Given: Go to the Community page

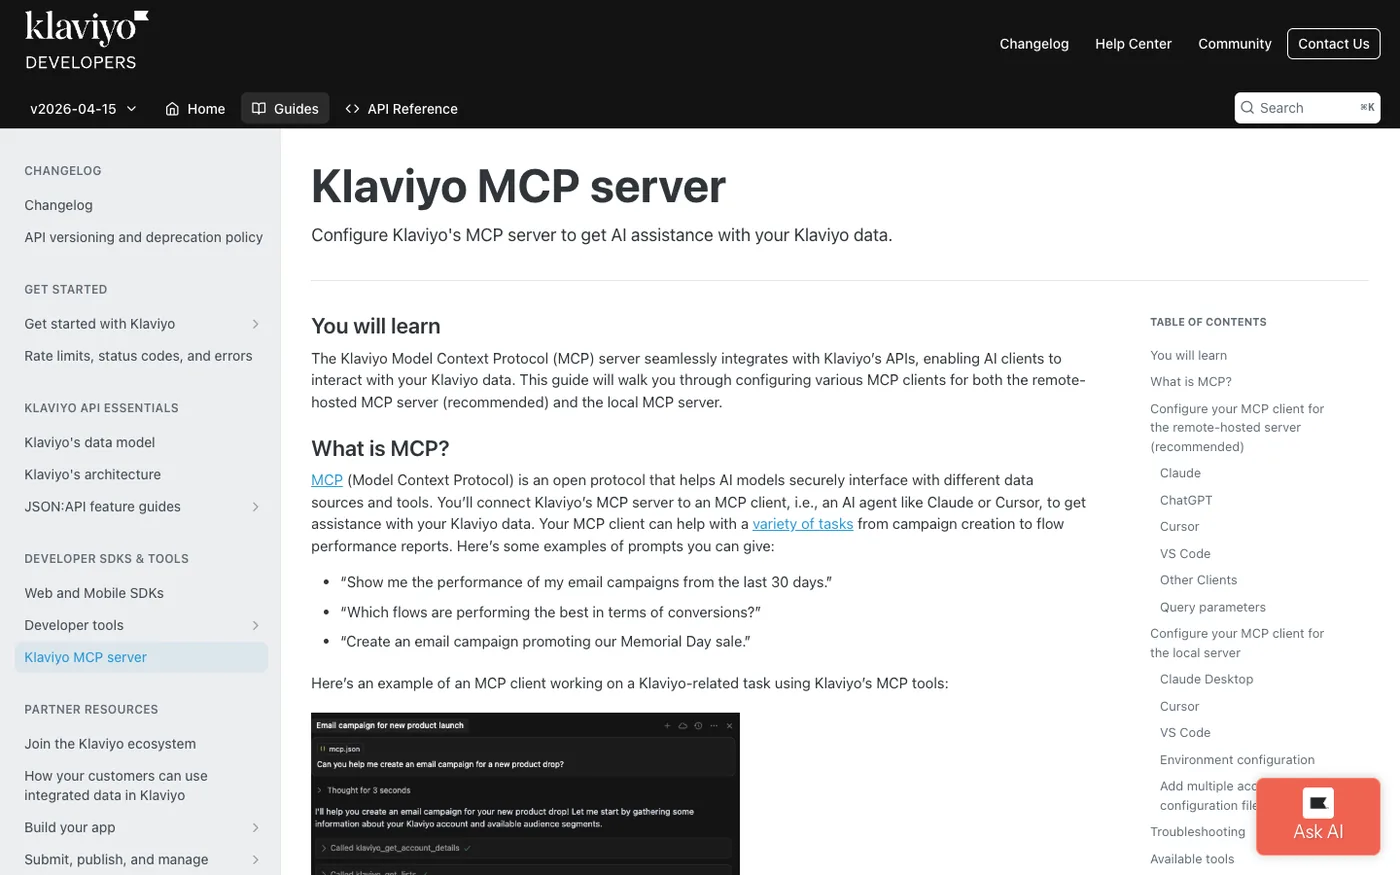Looking at the screenshot, I should (1235, 44).
